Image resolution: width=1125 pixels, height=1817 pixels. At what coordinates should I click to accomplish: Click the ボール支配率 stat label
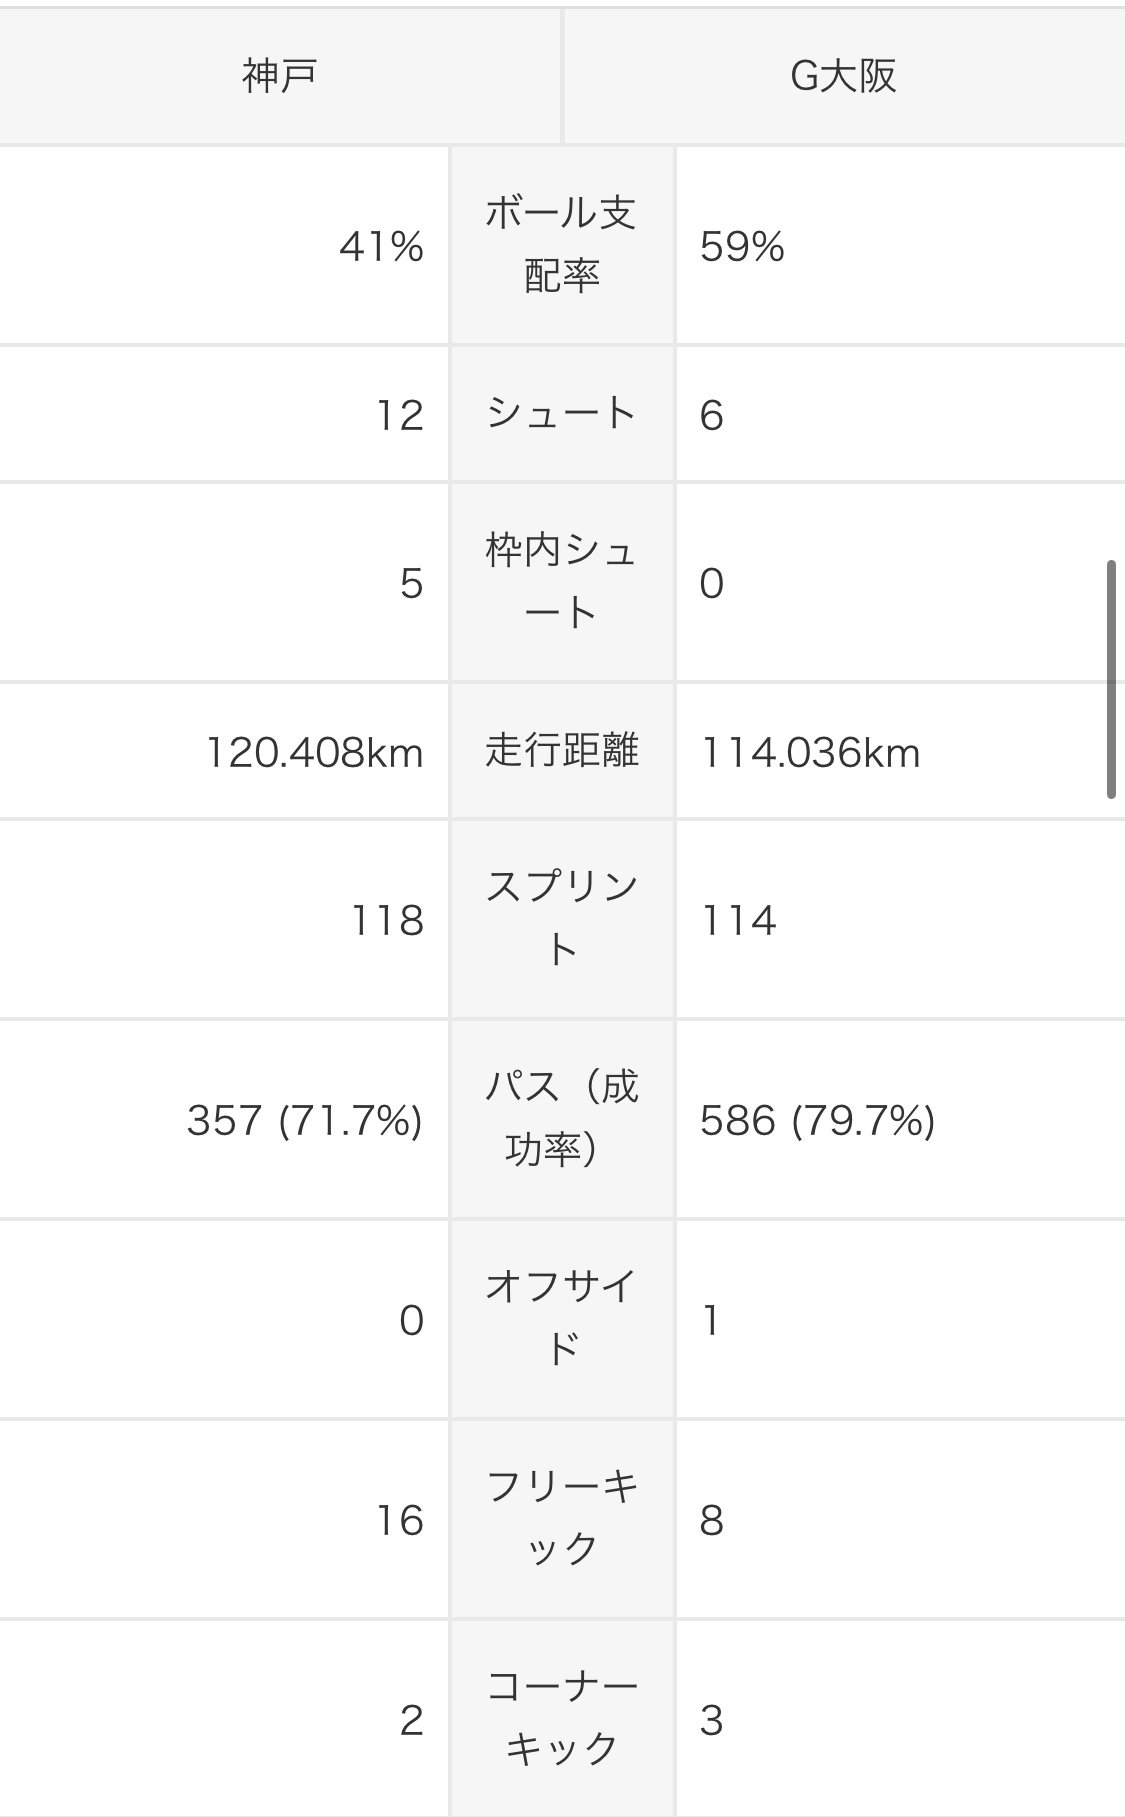(x=562, y=245)
